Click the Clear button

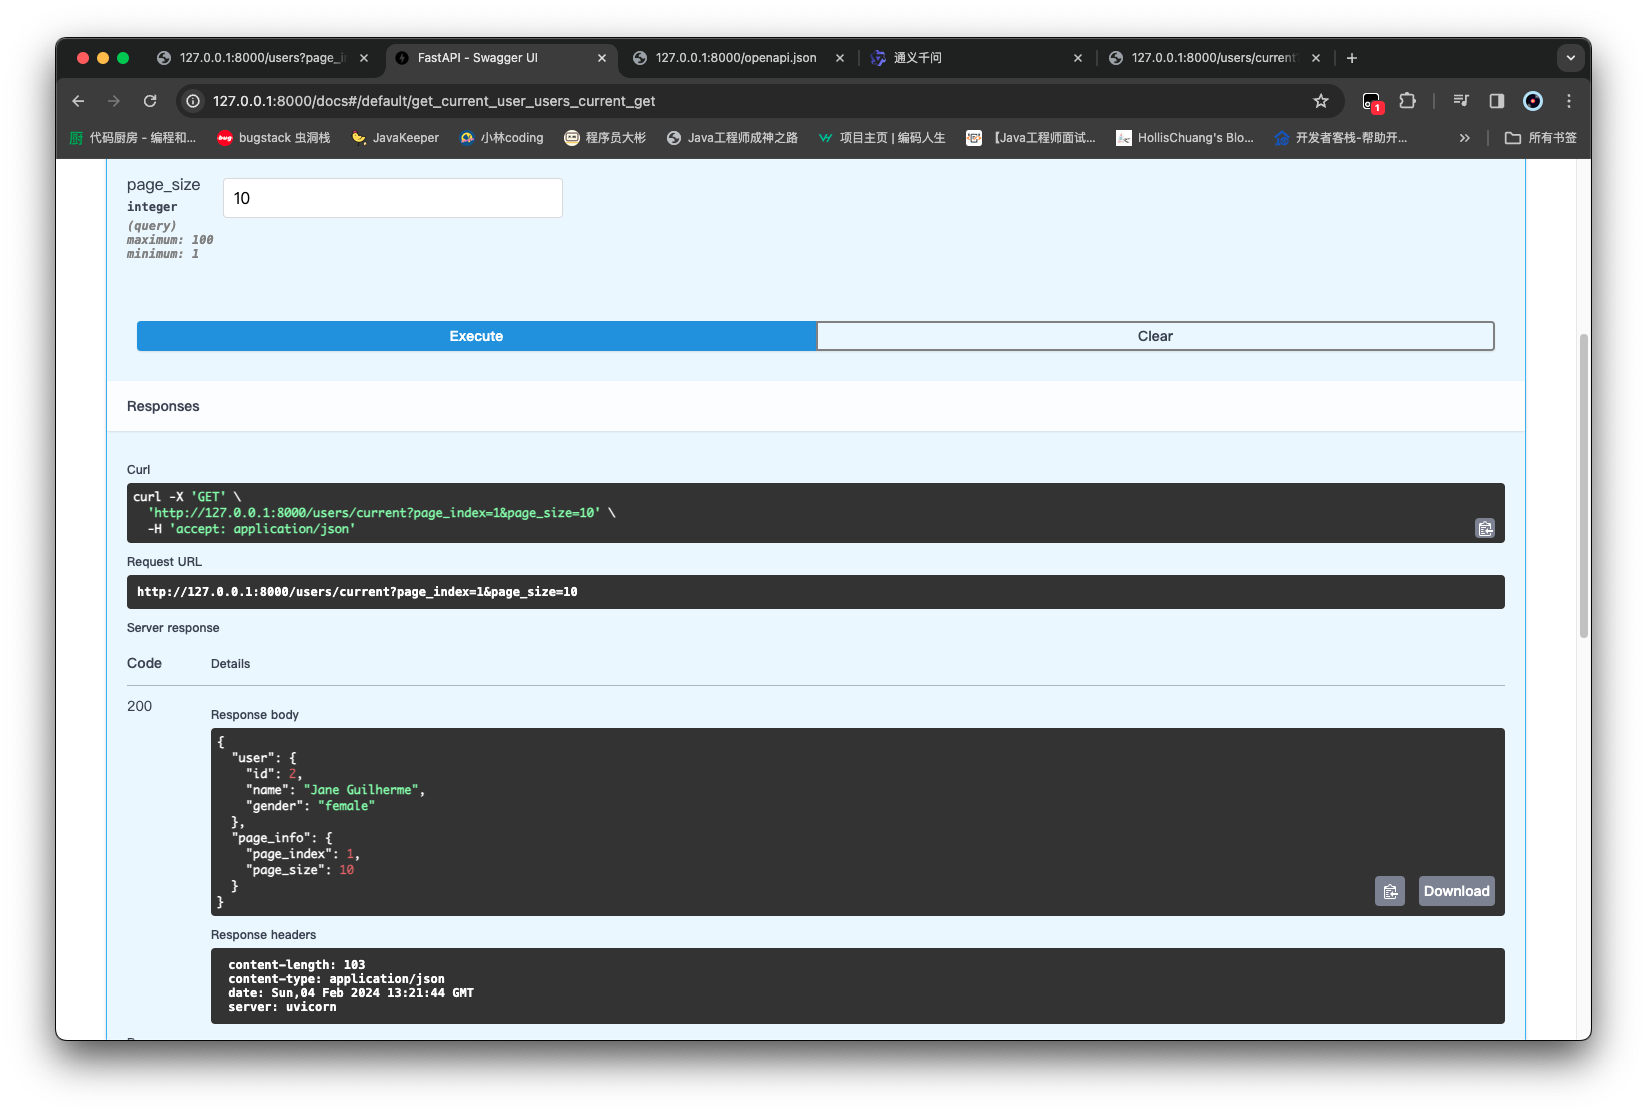1155,336
